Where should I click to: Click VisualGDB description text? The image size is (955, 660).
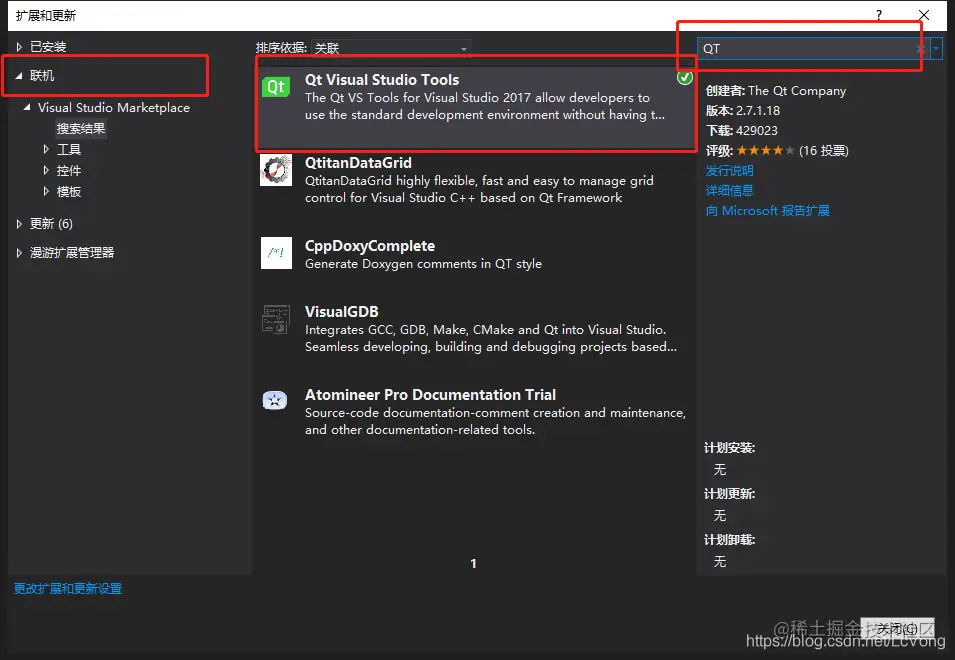click(x=491, y=338)
